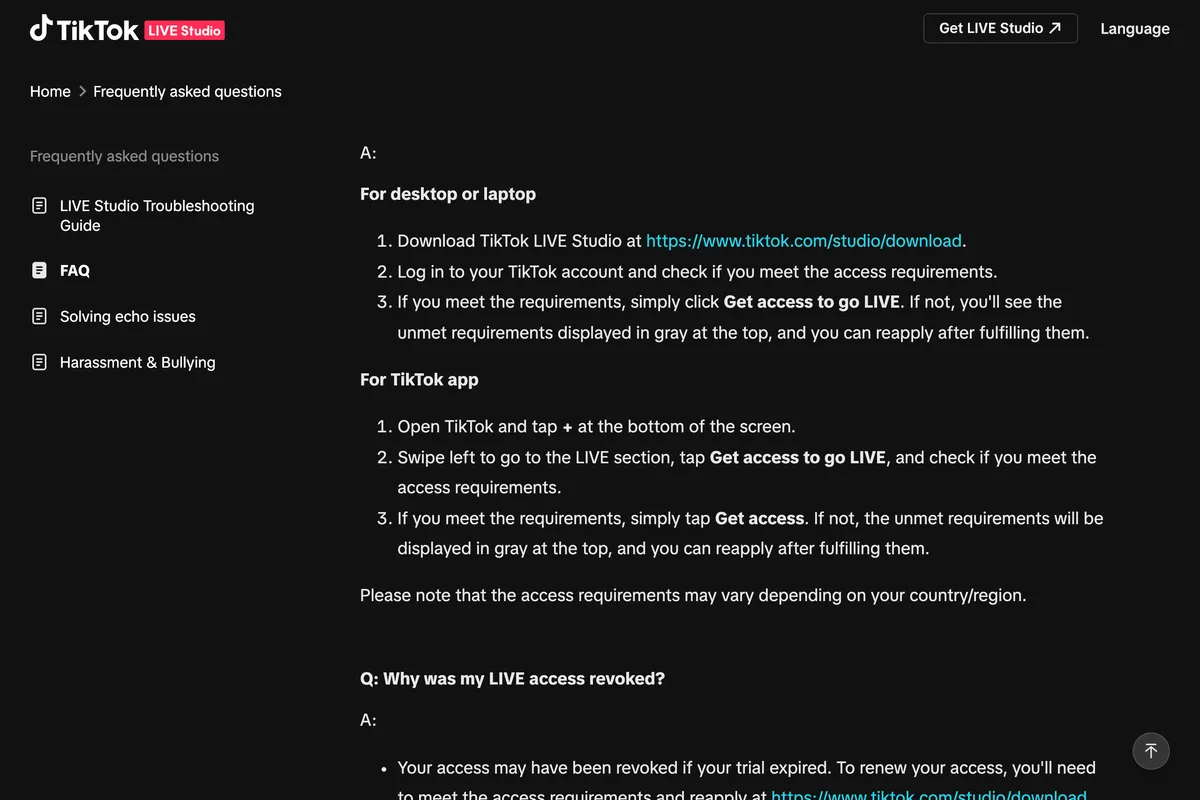The width and height of the screenshot is (1200, 800).
Task: Select the FAQ sidebar item
Action: [75, 270]
